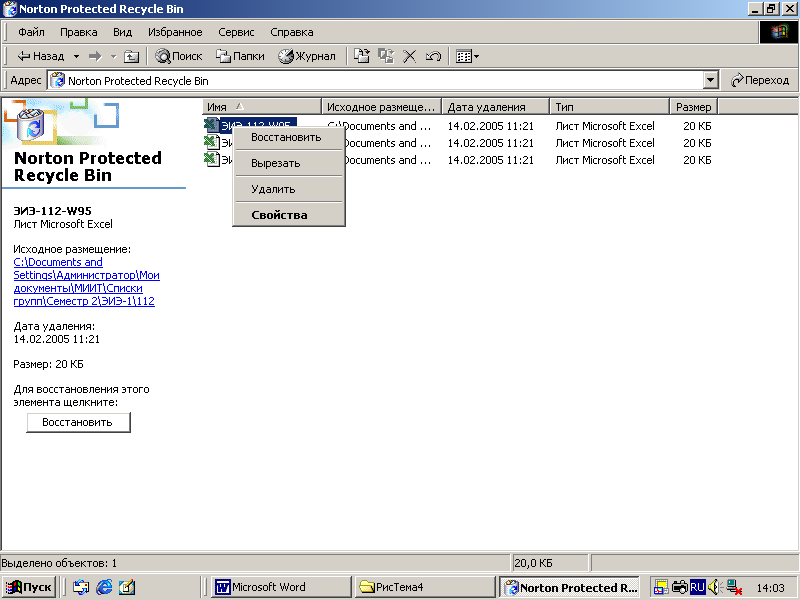Switch to Microsoft Word taskbar button

[282, 587]
